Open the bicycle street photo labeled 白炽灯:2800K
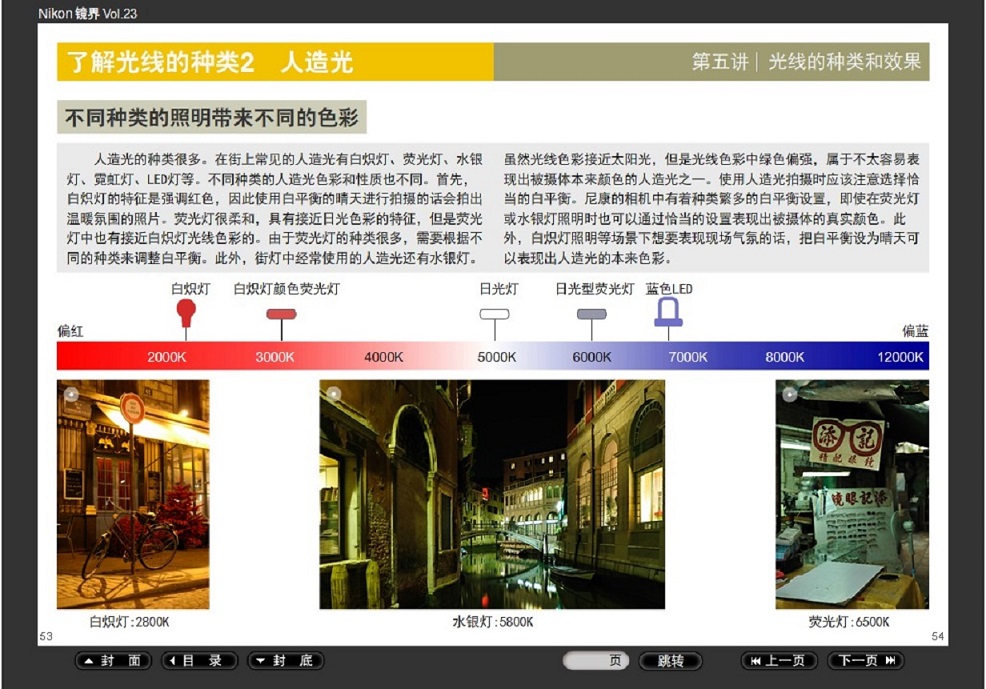Screen dimensions: 986x689 (133, 494)
